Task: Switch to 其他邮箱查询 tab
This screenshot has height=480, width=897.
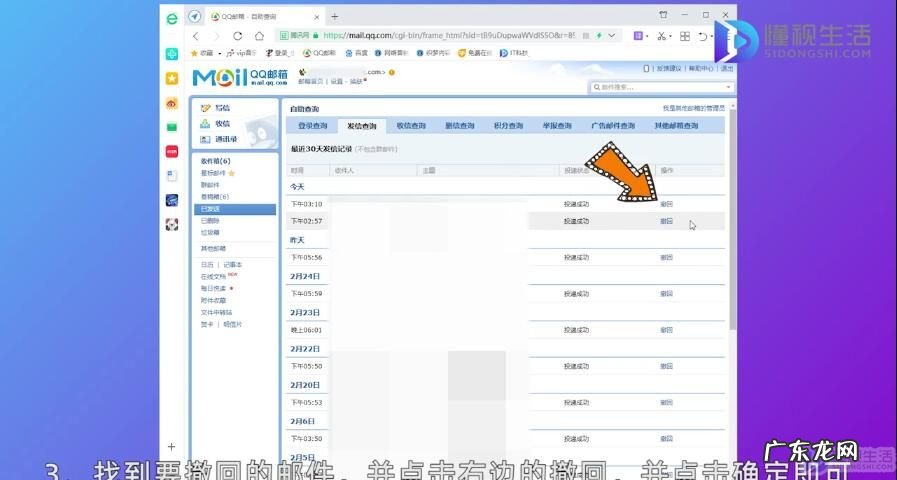Action: [x=676, y=126]
